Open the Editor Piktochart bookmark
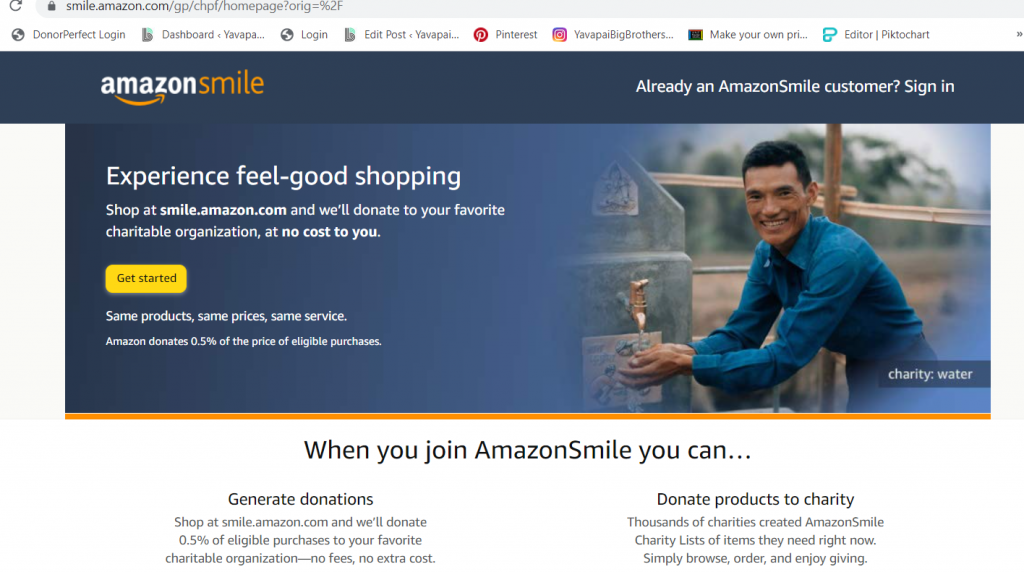1024x572 pixels. [875, 35]
